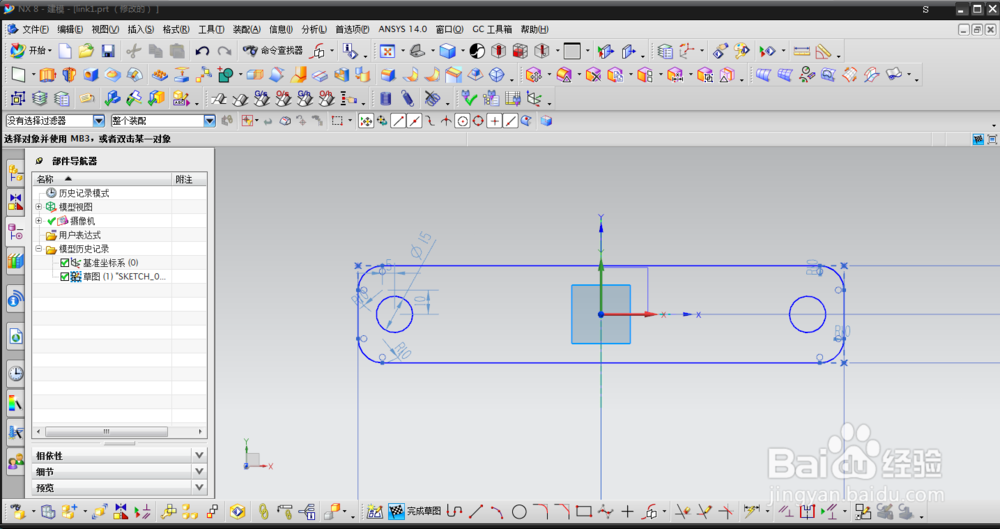
Task: Toggle the Enable Snap Points button
Action: point(365,121)
